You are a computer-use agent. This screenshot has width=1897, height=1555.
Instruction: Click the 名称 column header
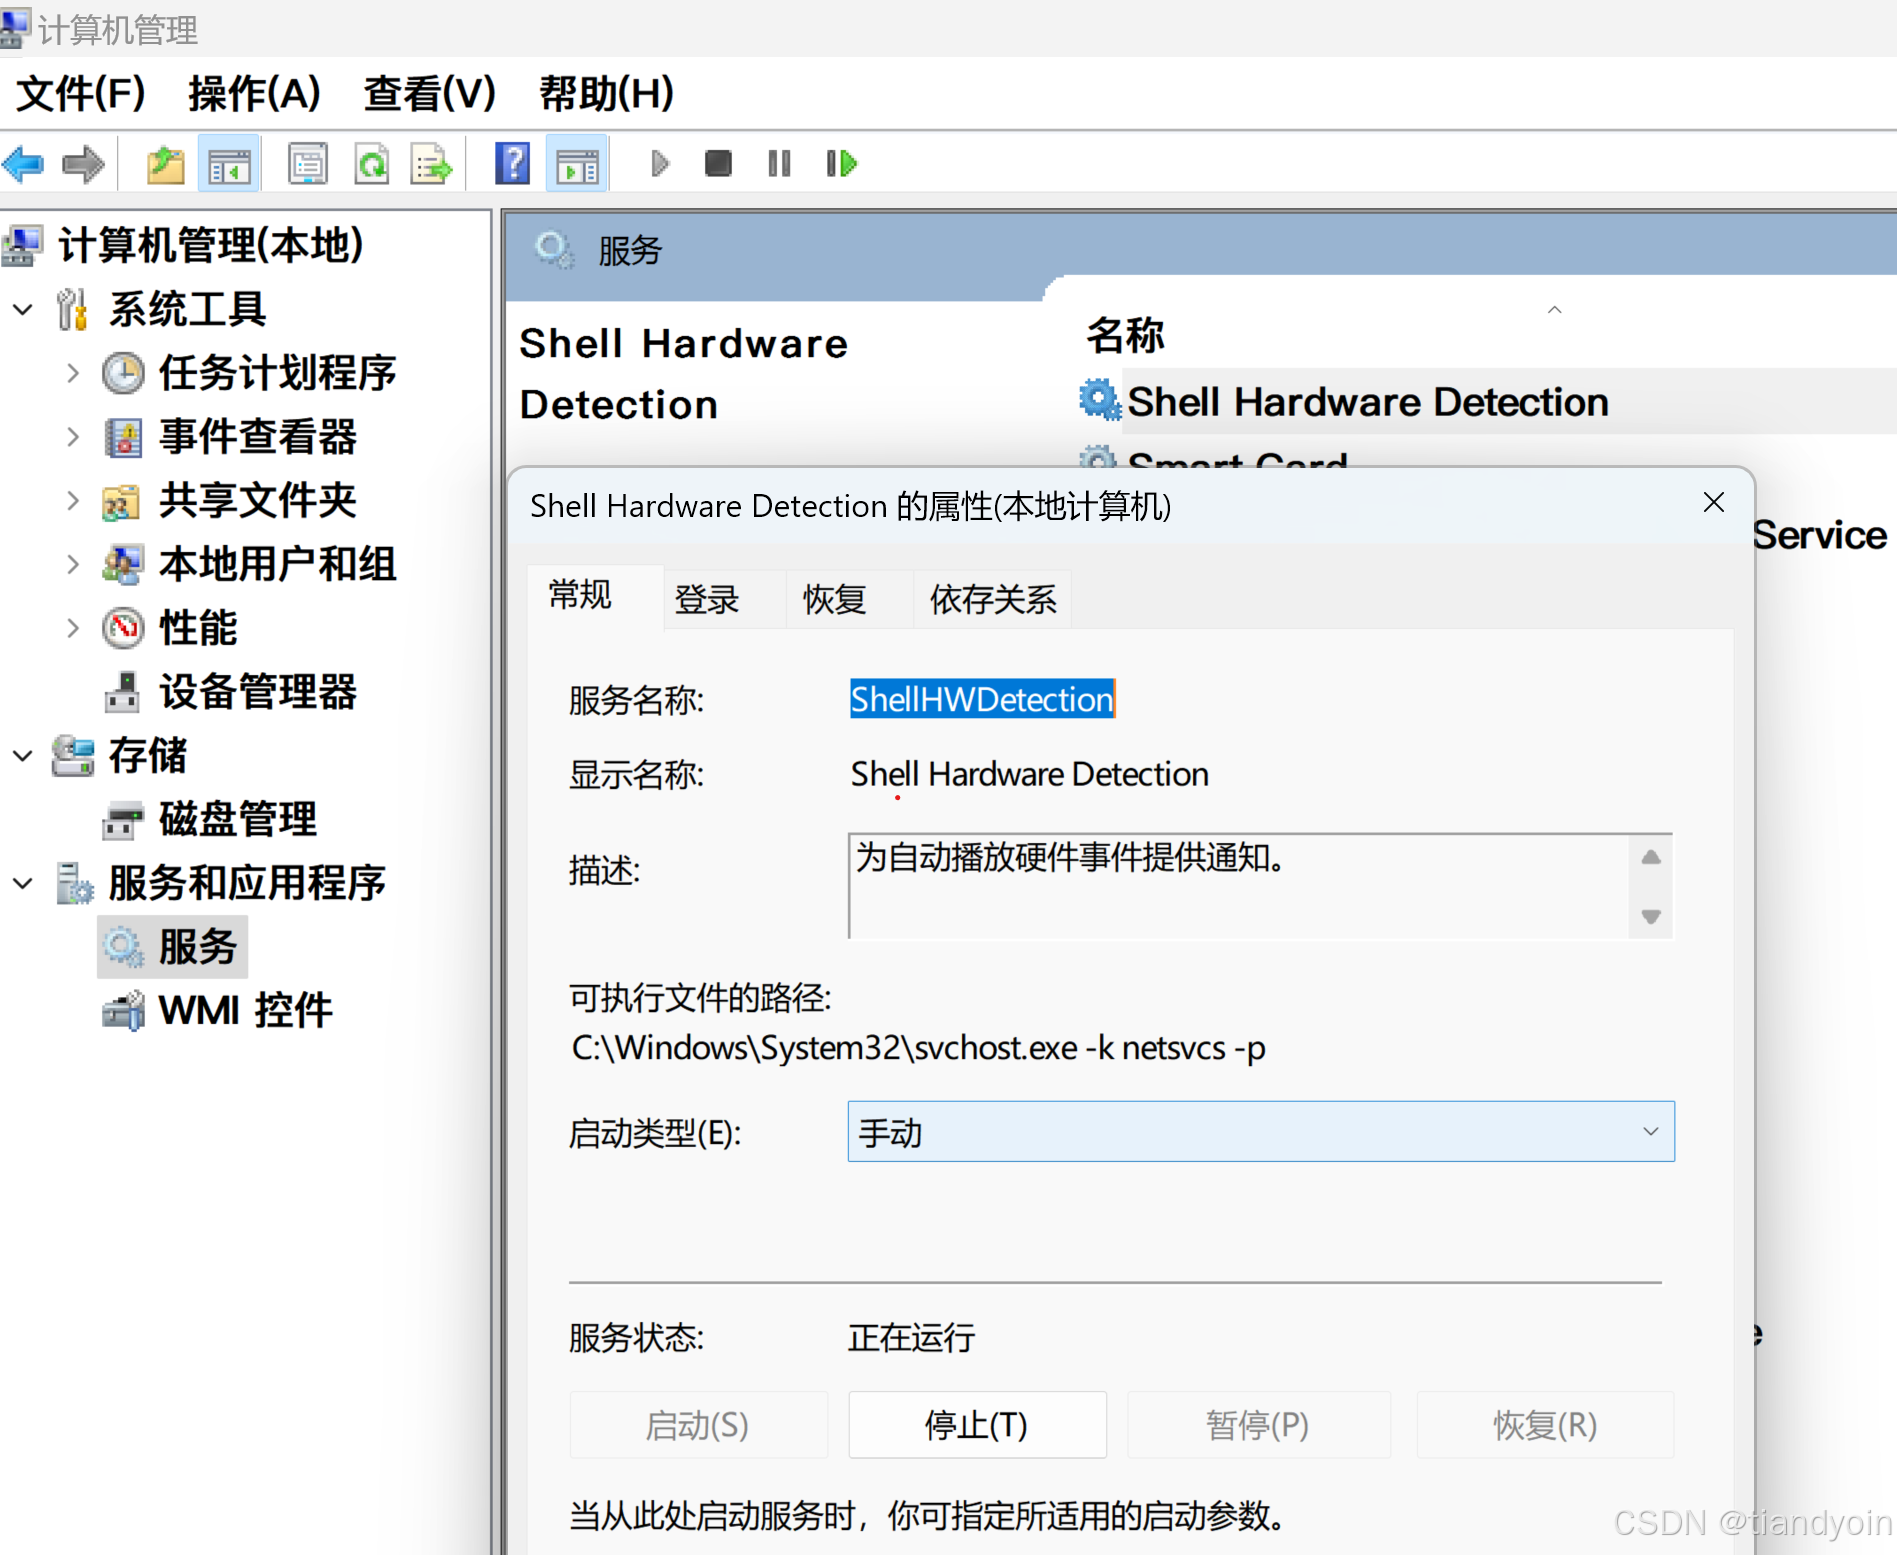point(1125,335)
